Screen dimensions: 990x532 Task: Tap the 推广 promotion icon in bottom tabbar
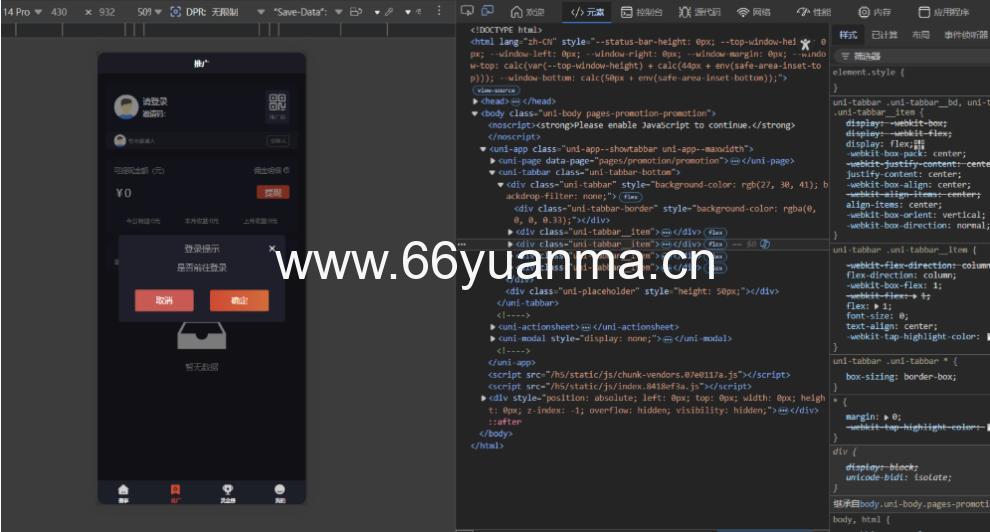175,492
